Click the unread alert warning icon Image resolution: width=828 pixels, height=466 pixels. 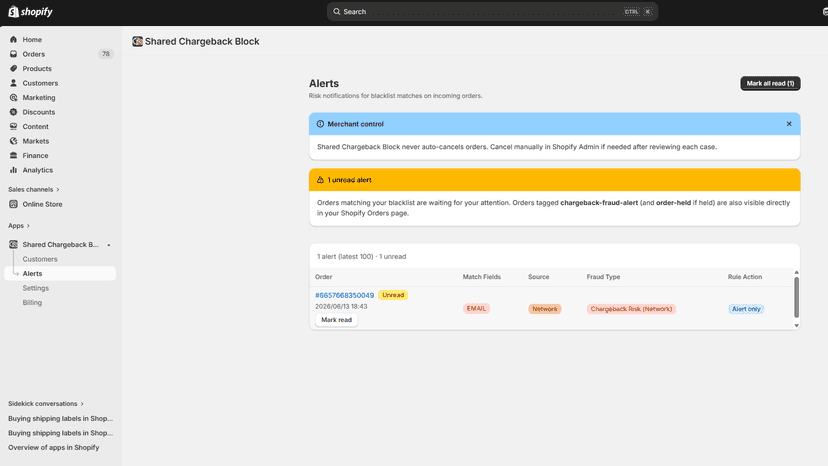tap(320, 180)
